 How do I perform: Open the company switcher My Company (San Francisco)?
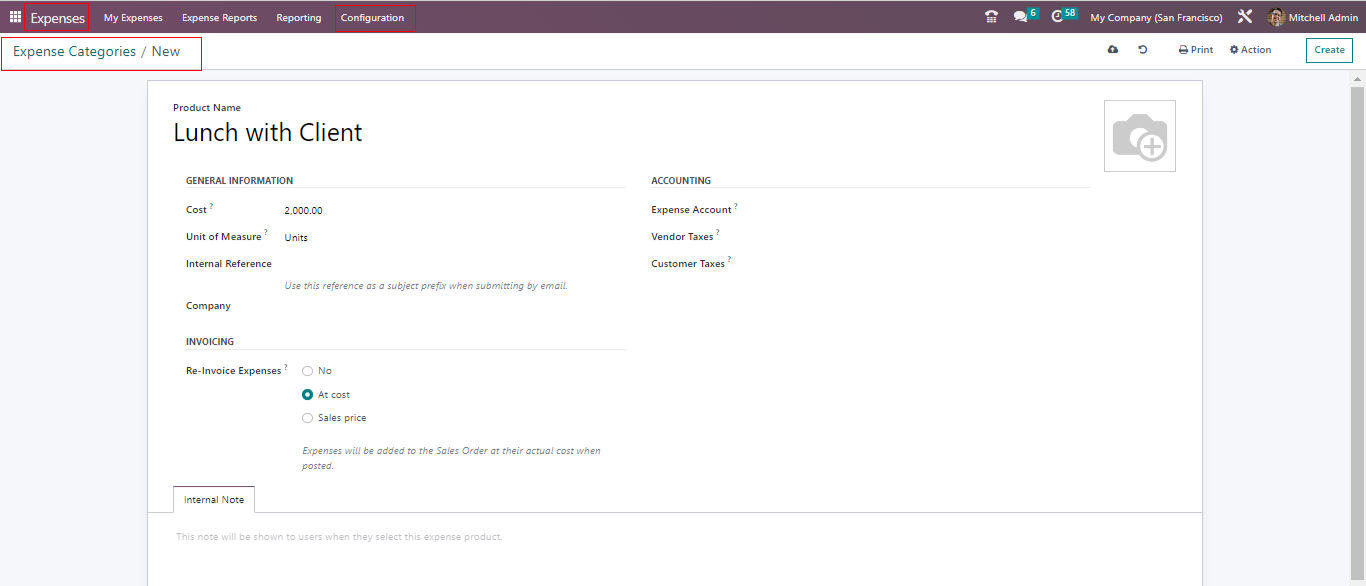click(x=1156, y=18)
